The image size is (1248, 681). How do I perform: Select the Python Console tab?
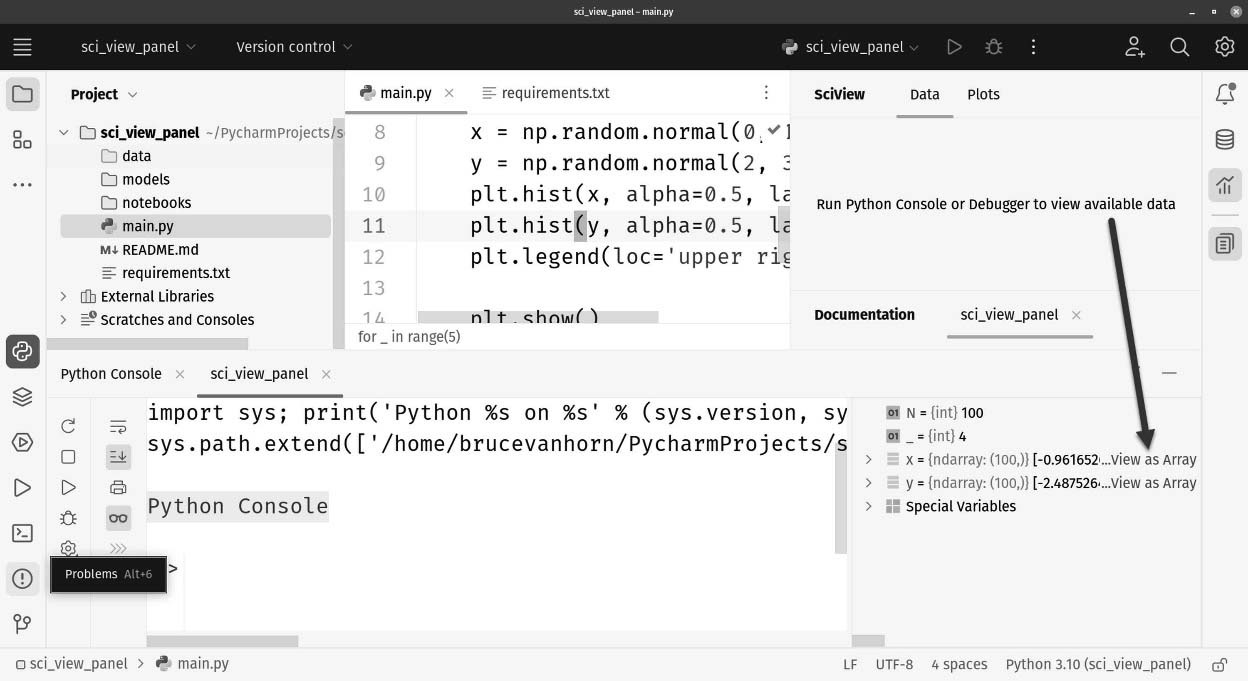[111, 374]
